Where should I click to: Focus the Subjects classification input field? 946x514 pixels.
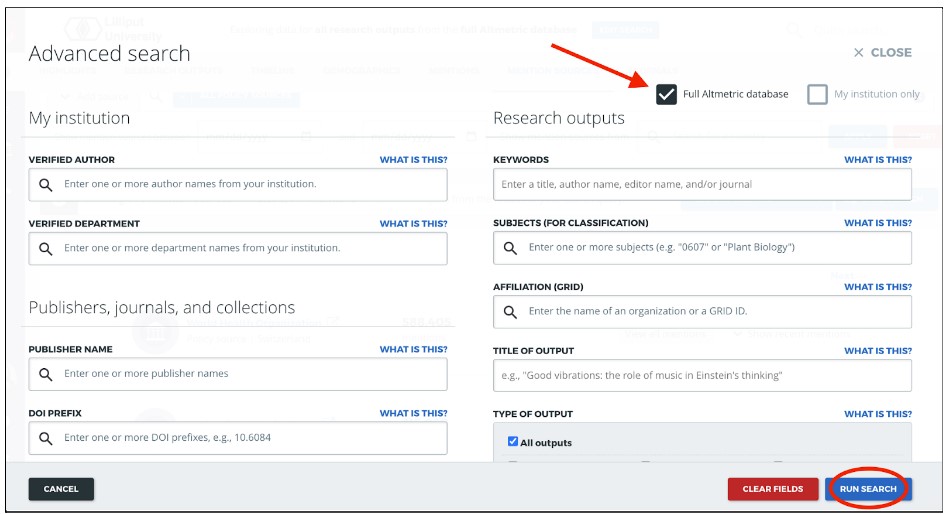[702, 248]
